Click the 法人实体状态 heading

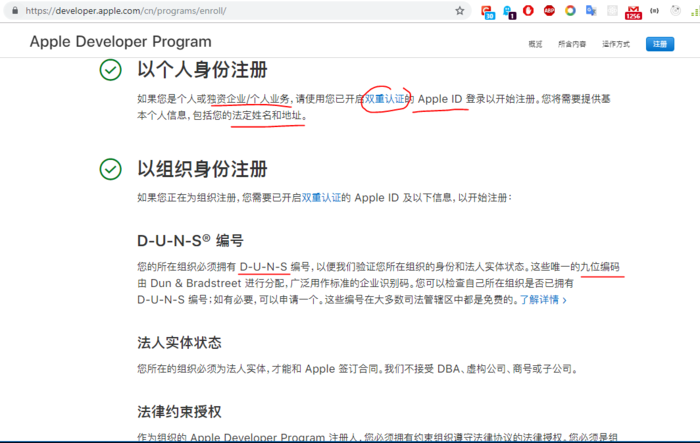click(x=179, y=343)
